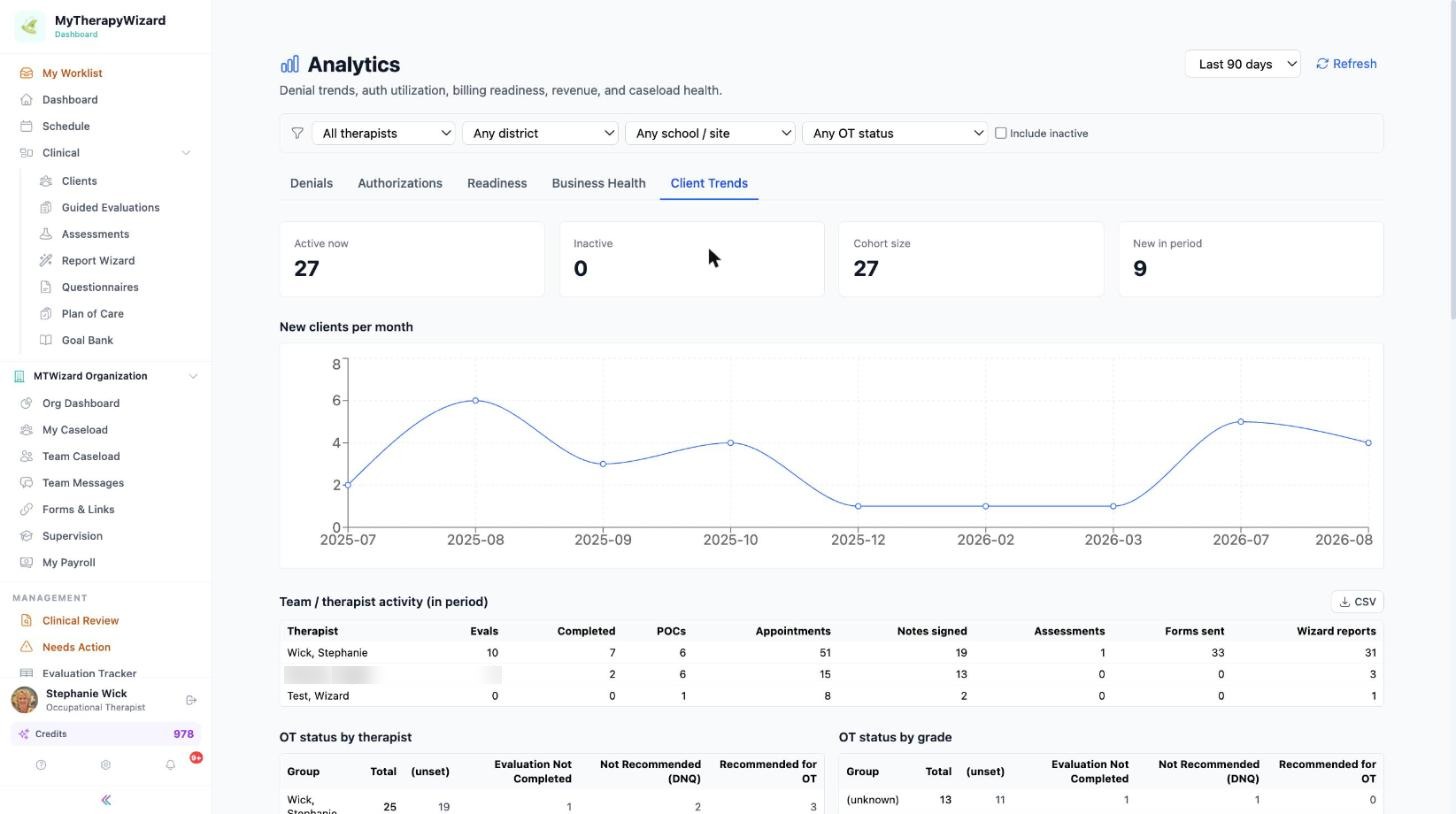The width and height of the screenshot is (1456, 814).
Task: Open notifications bell icon
Action: [x=170, y=765]
